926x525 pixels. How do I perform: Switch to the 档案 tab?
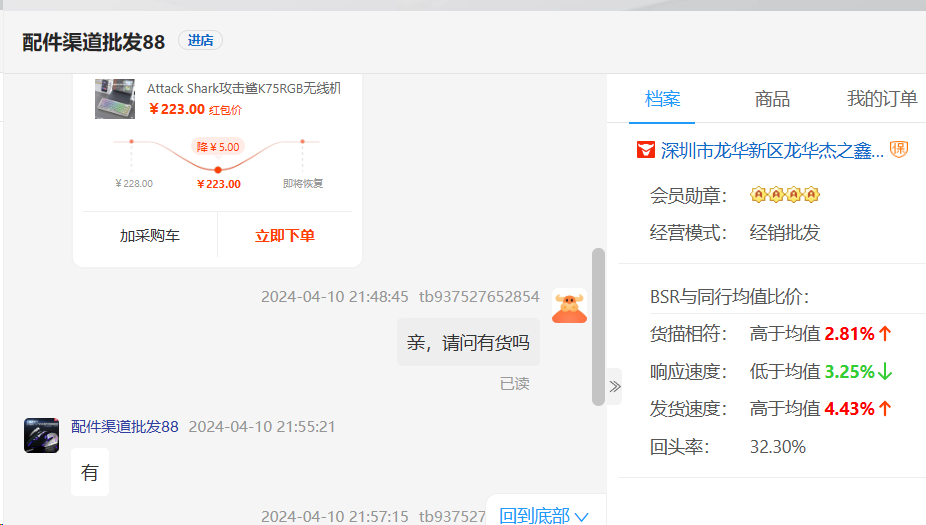(662, 99)
